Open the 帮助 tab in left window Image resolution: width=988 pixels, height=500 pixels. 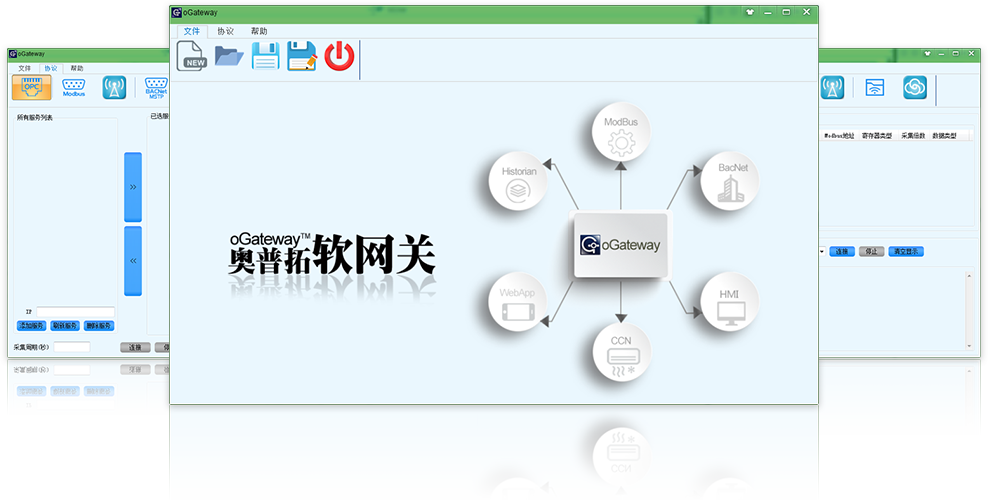[x=77, y=68]
